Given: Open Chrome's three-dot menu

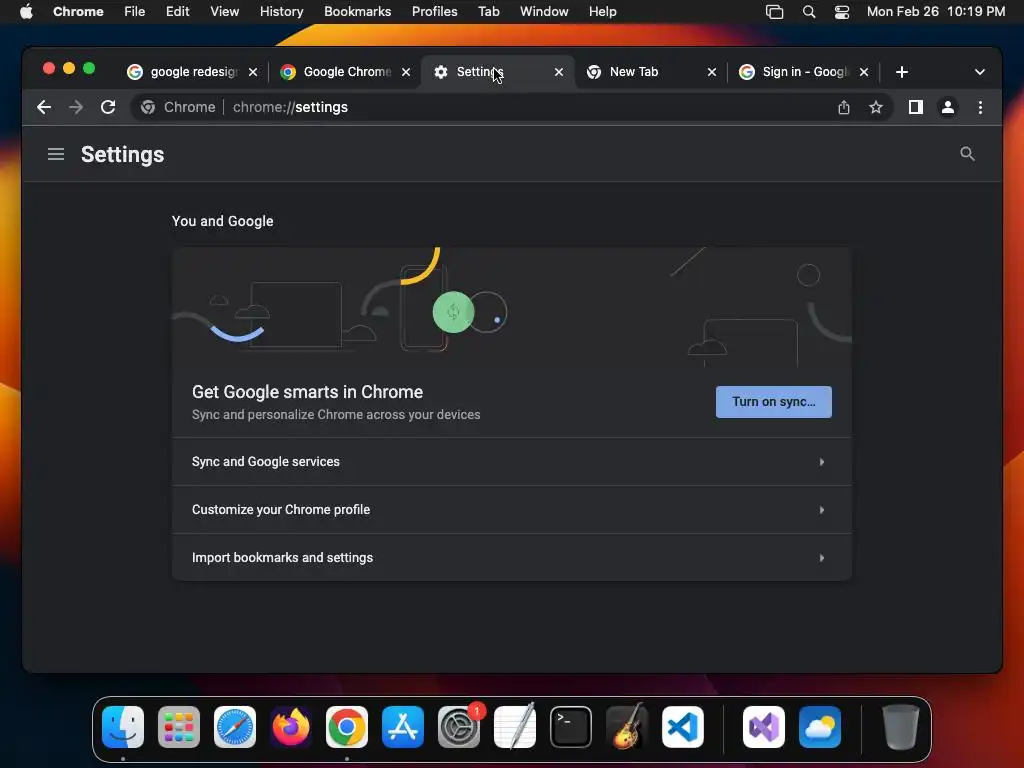Looking at the screenshot, I should click(x=980, y=107).
